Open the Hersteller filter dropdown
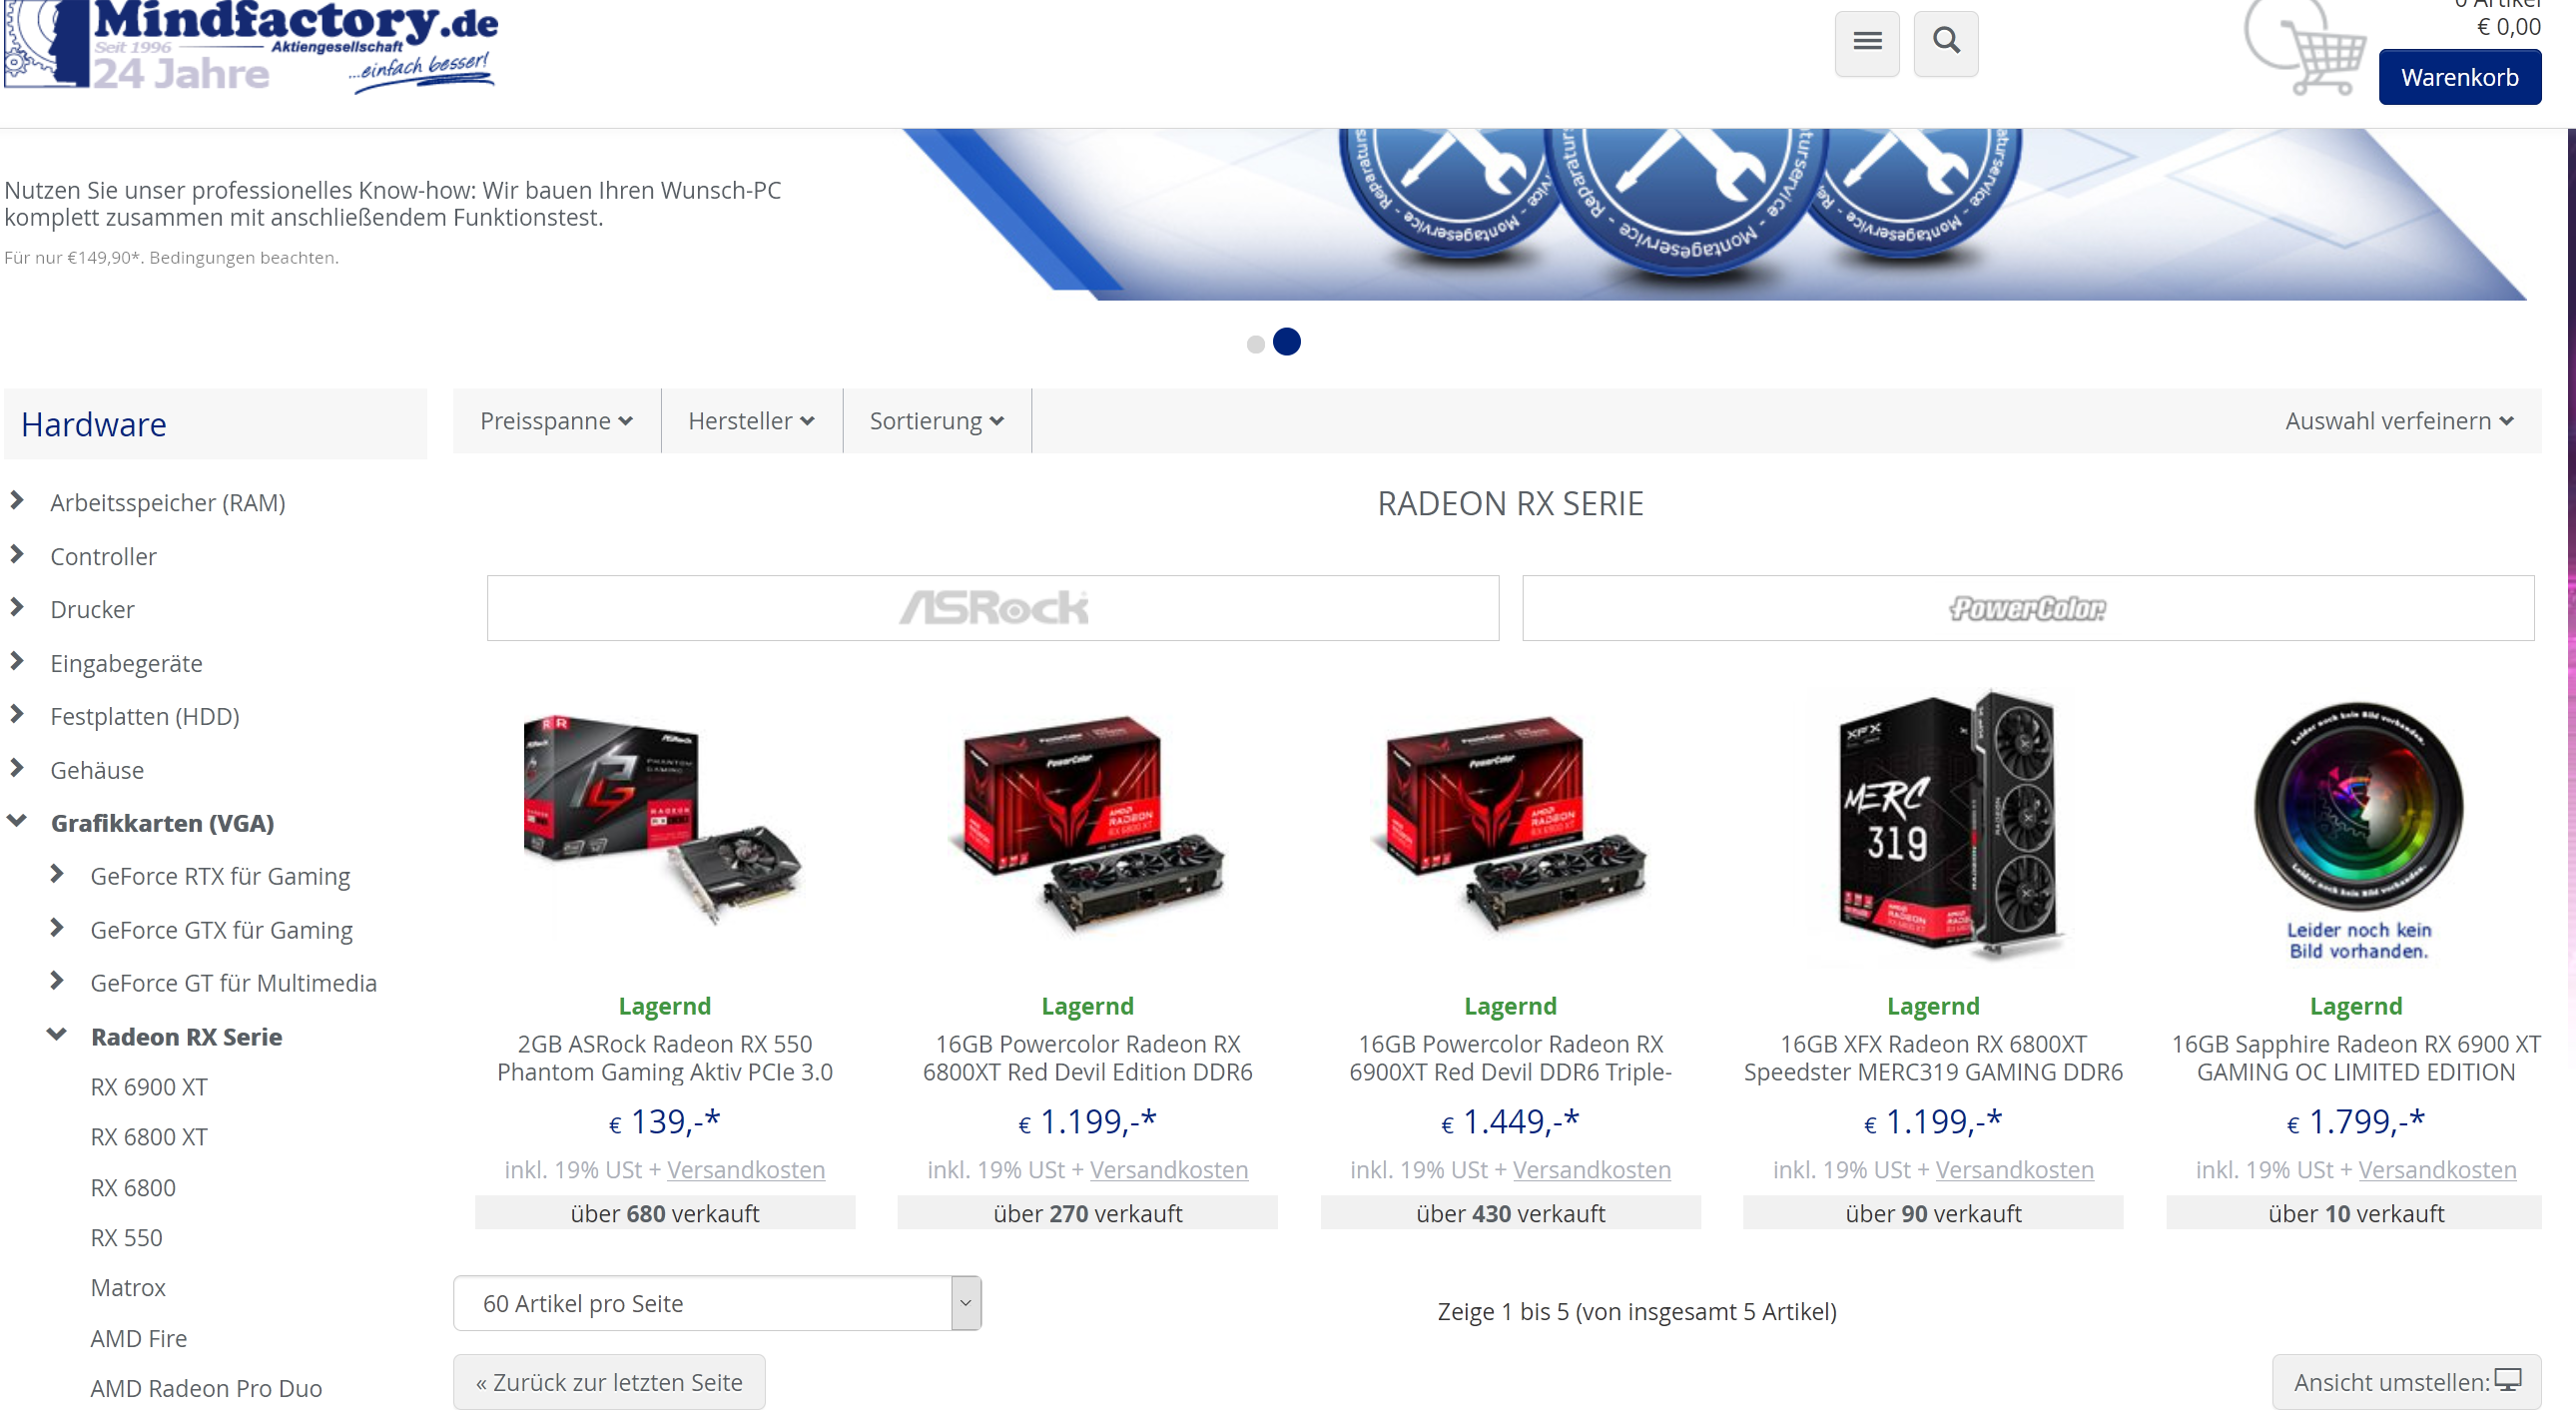 point(751,421)
